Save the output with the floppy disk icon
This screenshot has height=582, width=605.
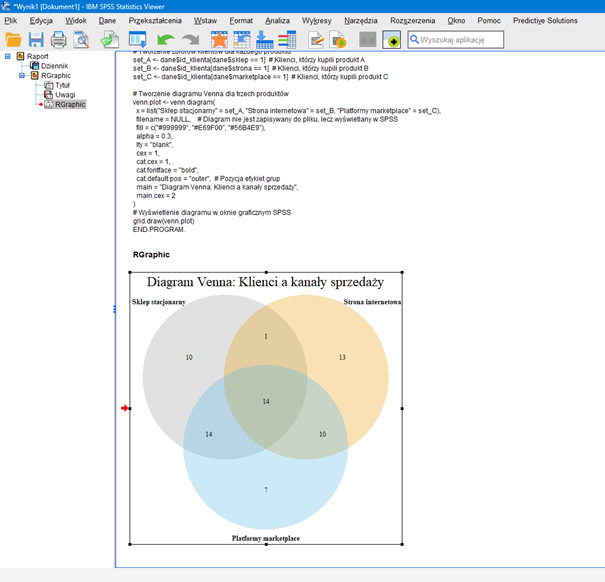pos(36,40)
